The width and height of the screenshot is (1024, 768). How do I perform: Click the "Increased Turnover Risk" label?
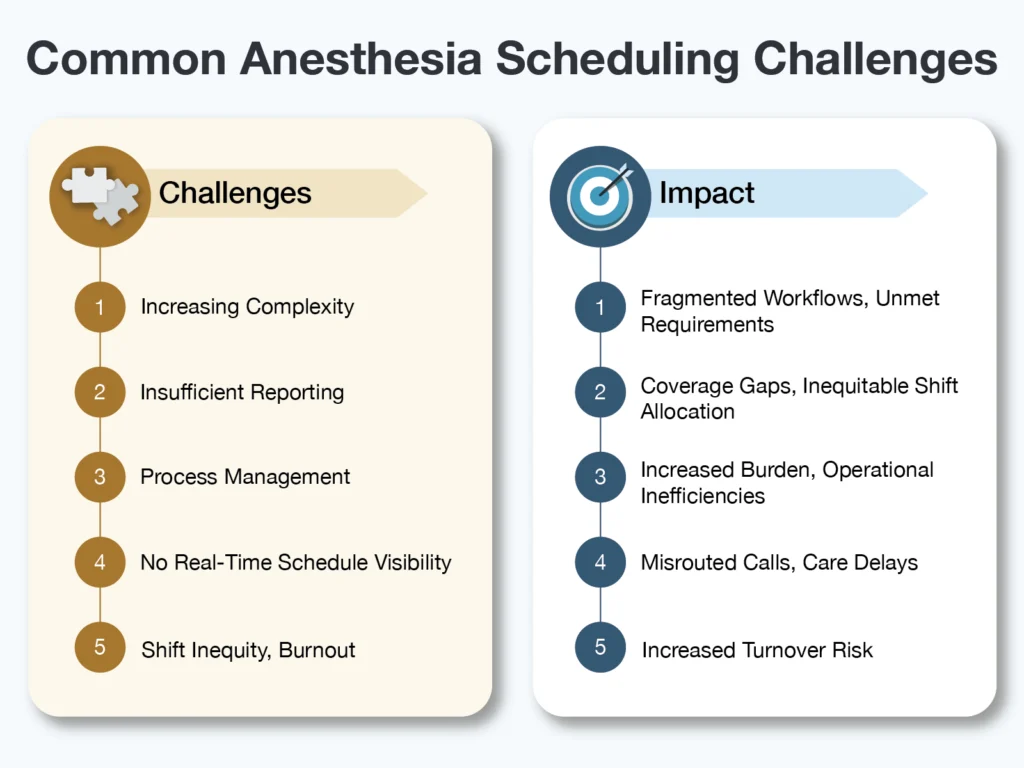[757, 650]
